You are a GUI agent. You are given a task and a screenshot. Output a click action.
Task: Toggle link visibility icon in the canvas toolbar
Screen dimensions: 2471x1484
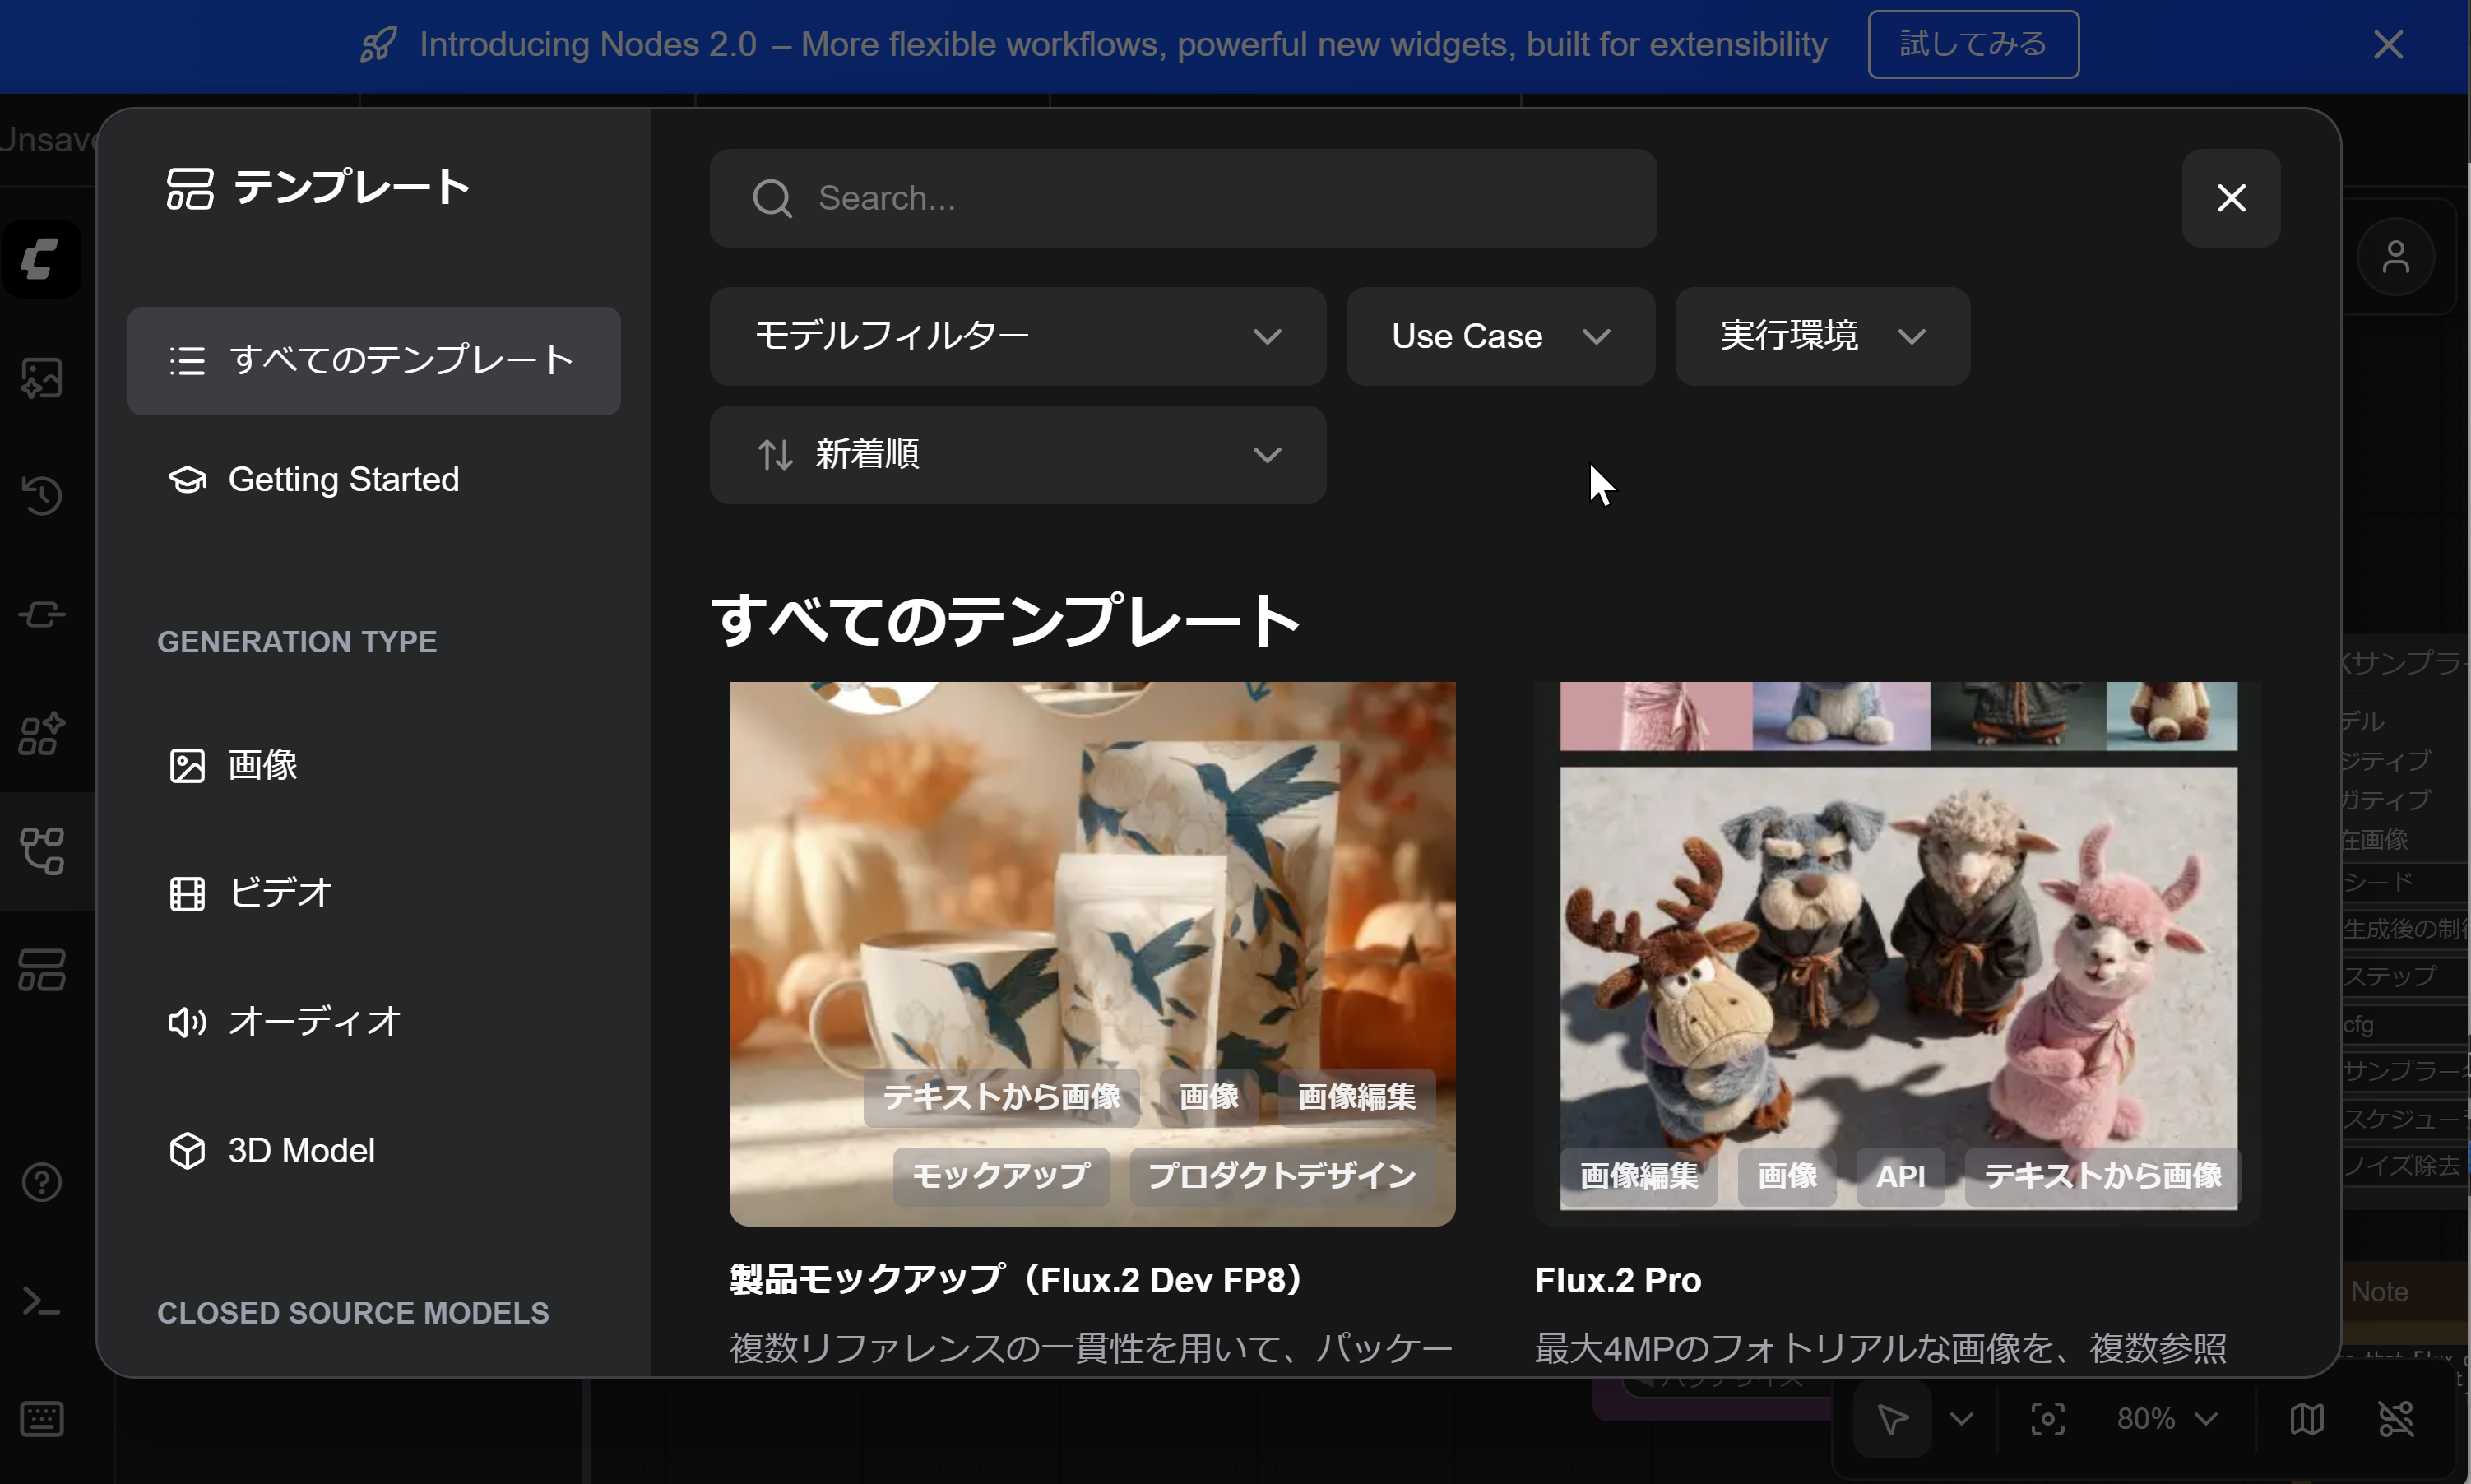click(x=2395, y=1418)
